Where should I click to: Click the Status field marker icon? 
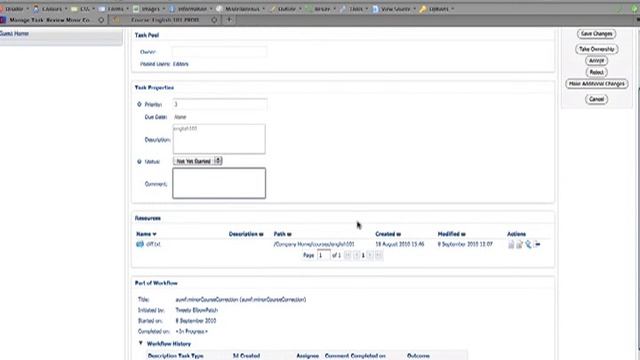tap(139, 162)
